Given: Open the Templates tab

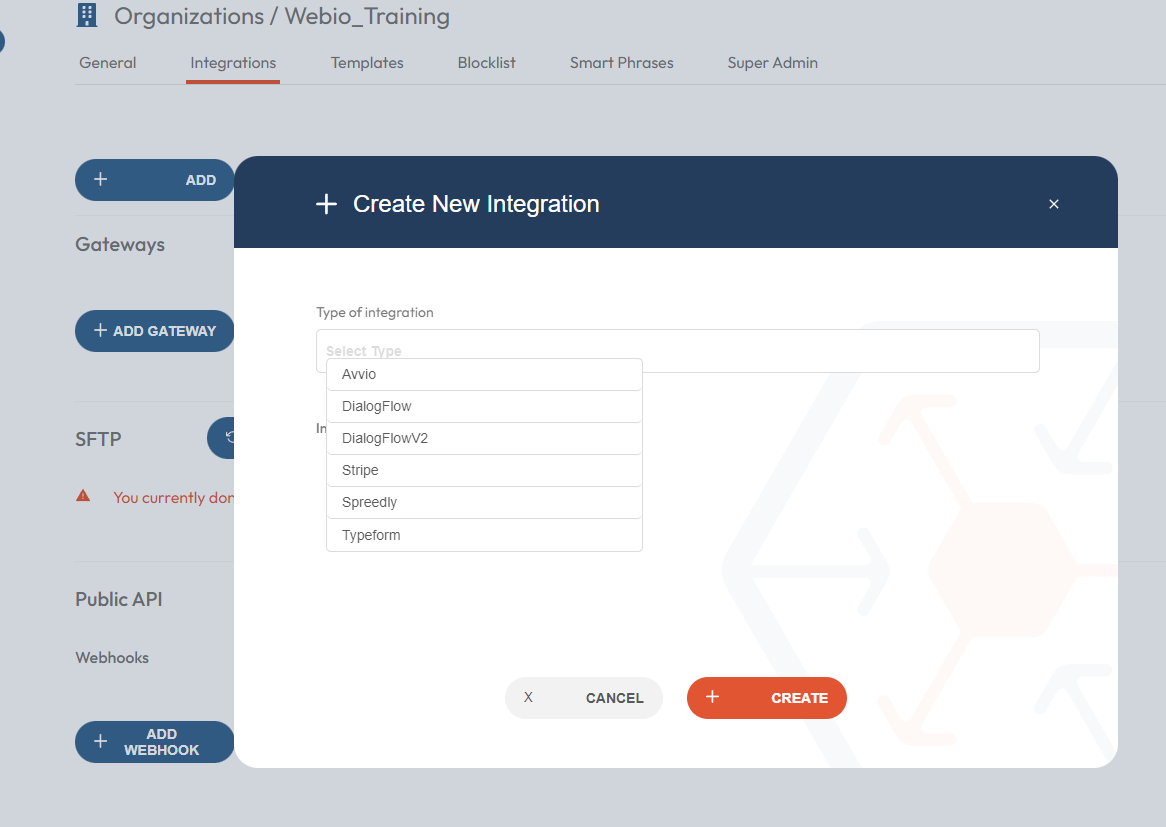Looking at the screenshot, I should pos(367,63).
